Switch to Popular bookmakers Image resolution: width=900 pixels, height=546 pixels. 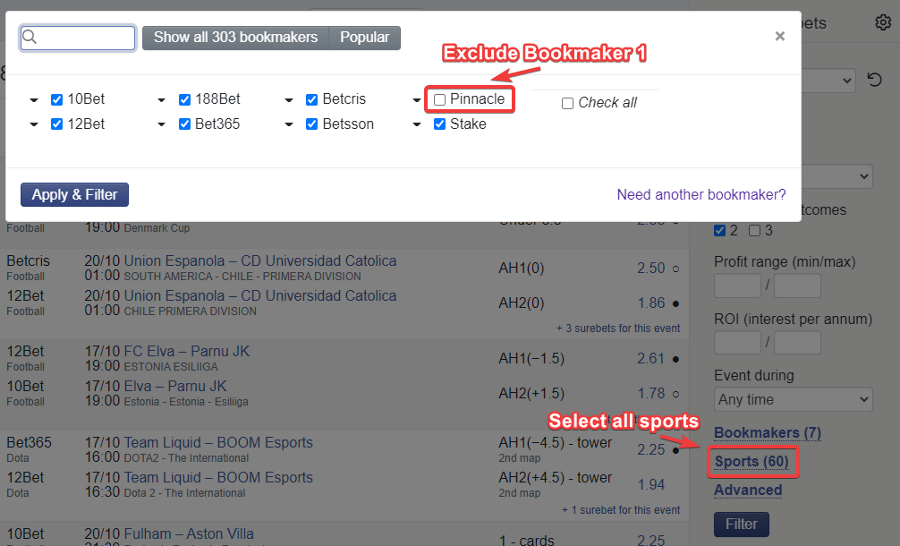364,37
